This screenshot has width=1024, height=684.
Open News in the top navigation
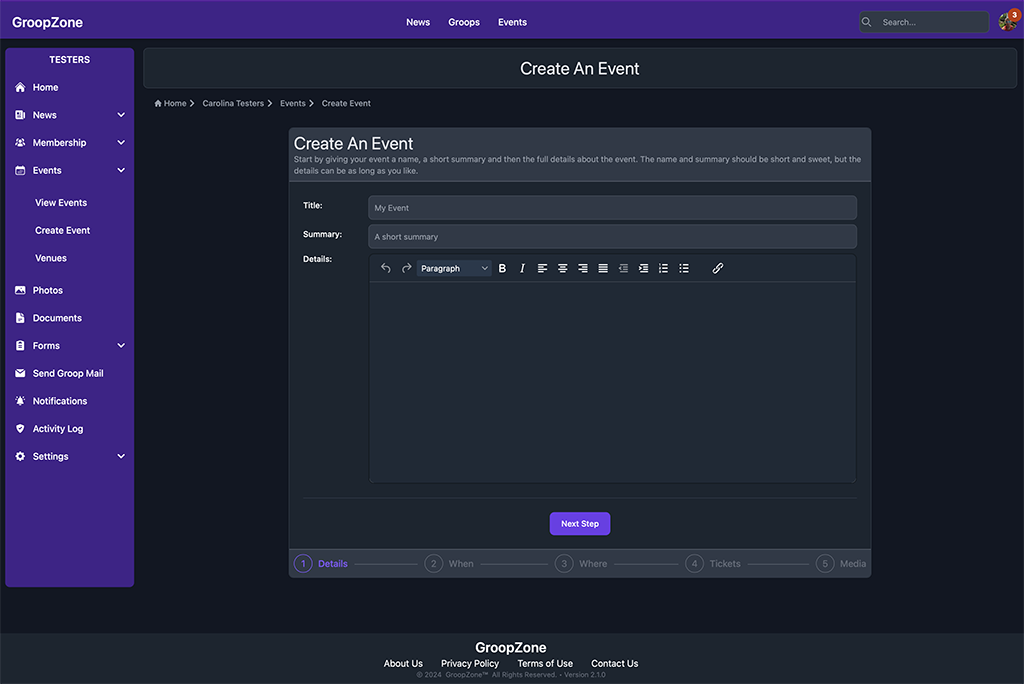click(418, 22)
